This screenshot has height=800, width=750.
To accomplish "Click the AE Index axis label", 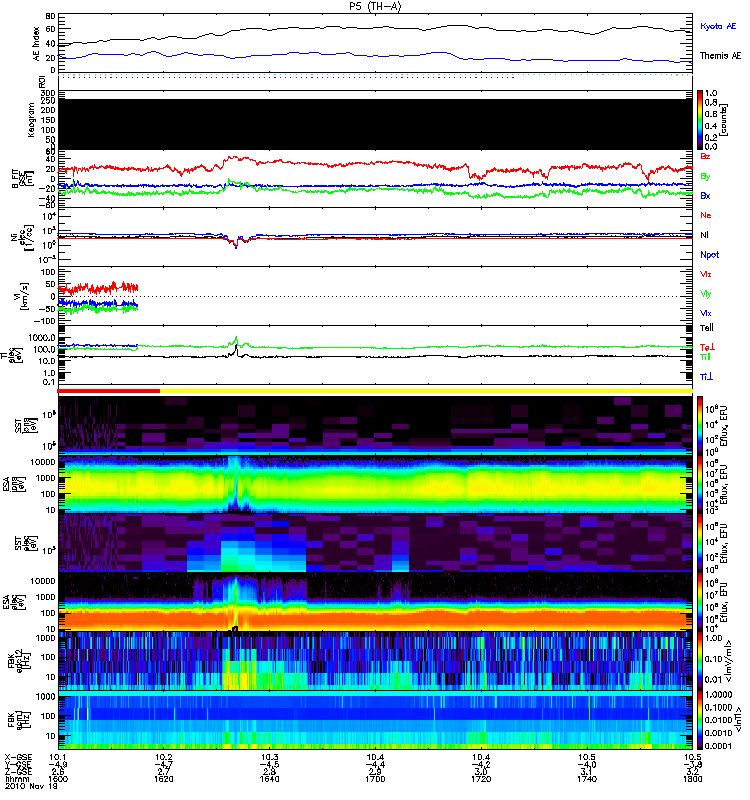I will click(x=36, y=44).
